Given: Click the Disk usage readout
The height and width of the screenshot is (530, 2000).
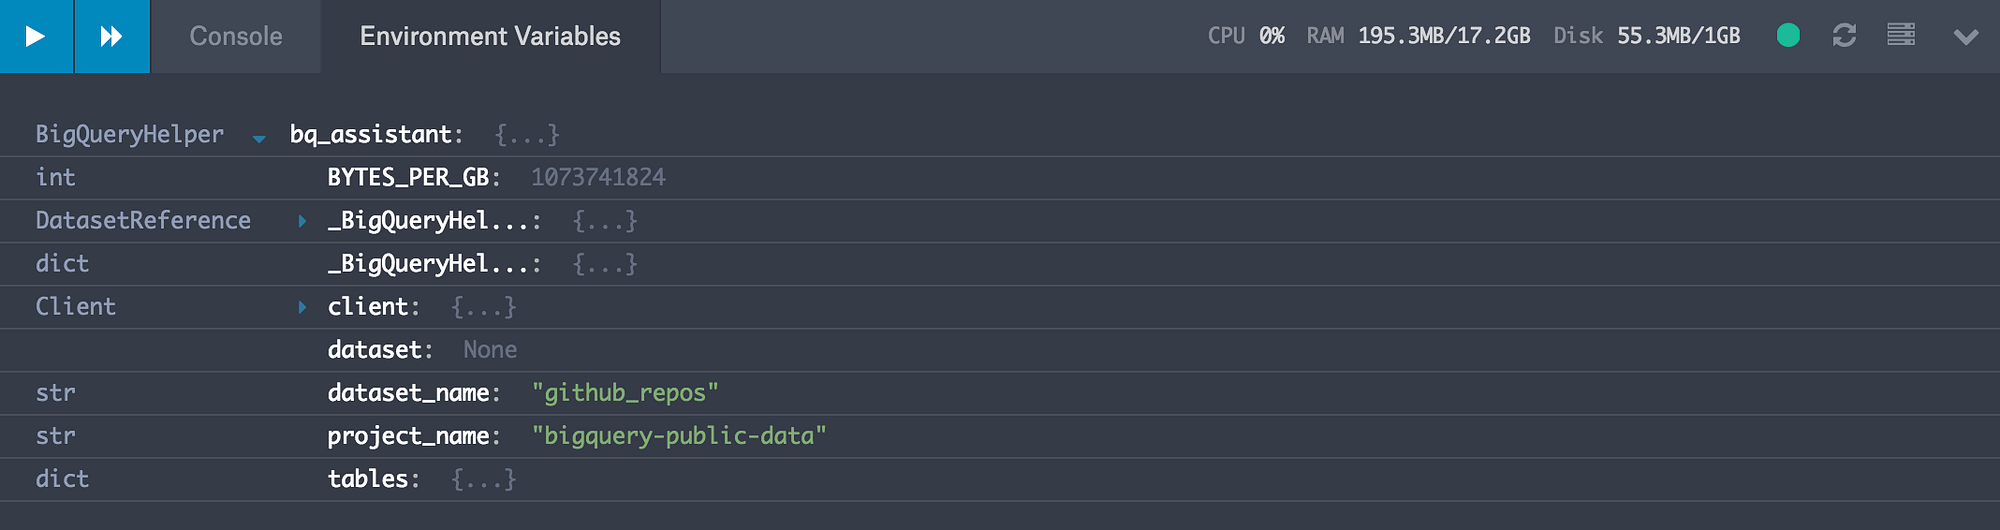Looking at the screenshot, I should (x=1646, y=36).
